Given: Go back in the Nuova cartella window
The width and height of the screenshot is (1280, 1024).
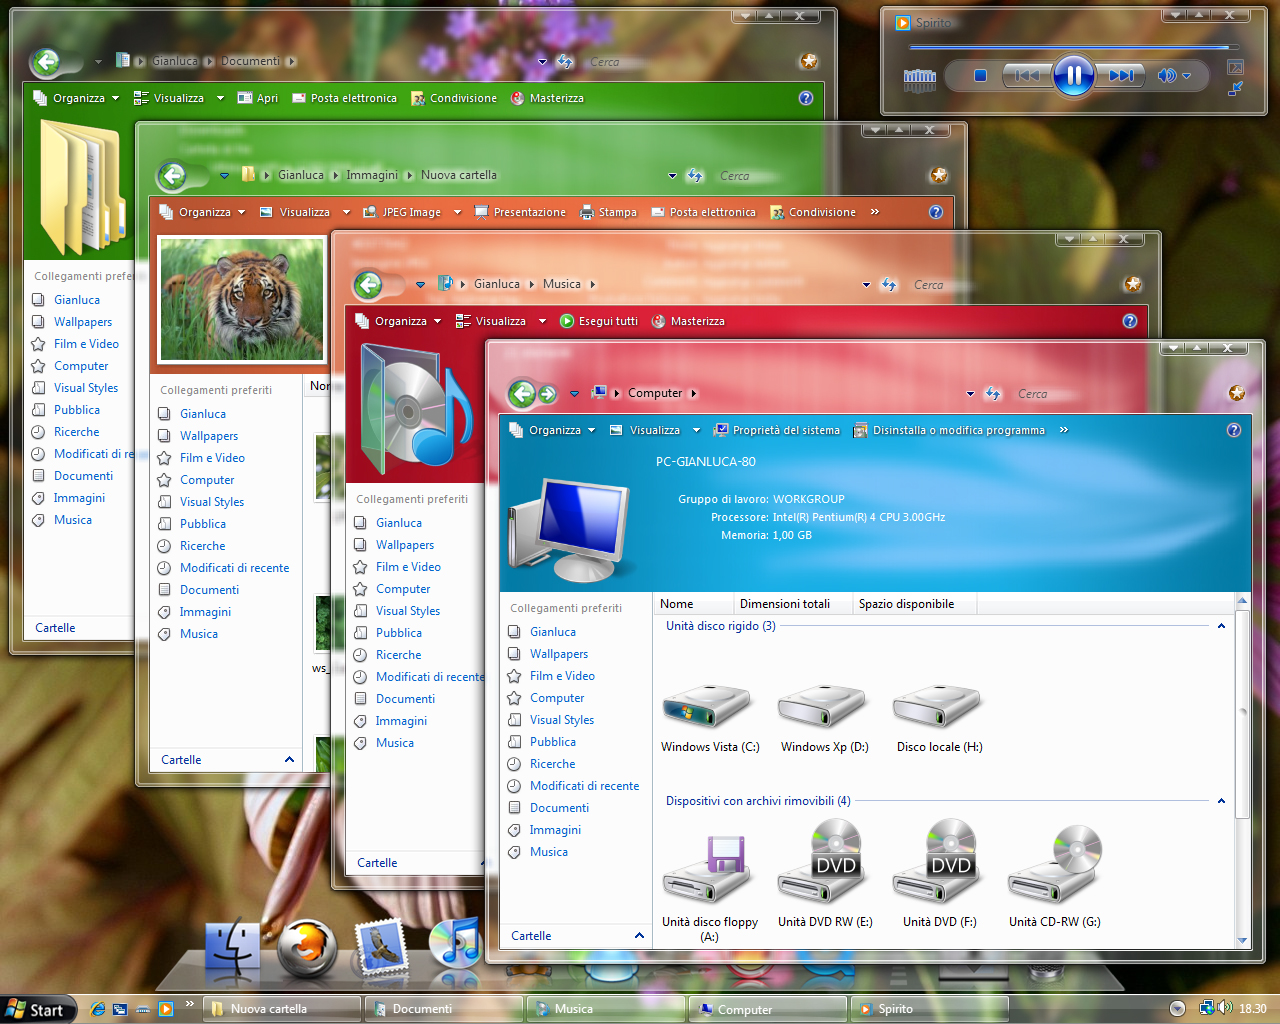Looking at the screenshot, I should (x=172, y=176).
